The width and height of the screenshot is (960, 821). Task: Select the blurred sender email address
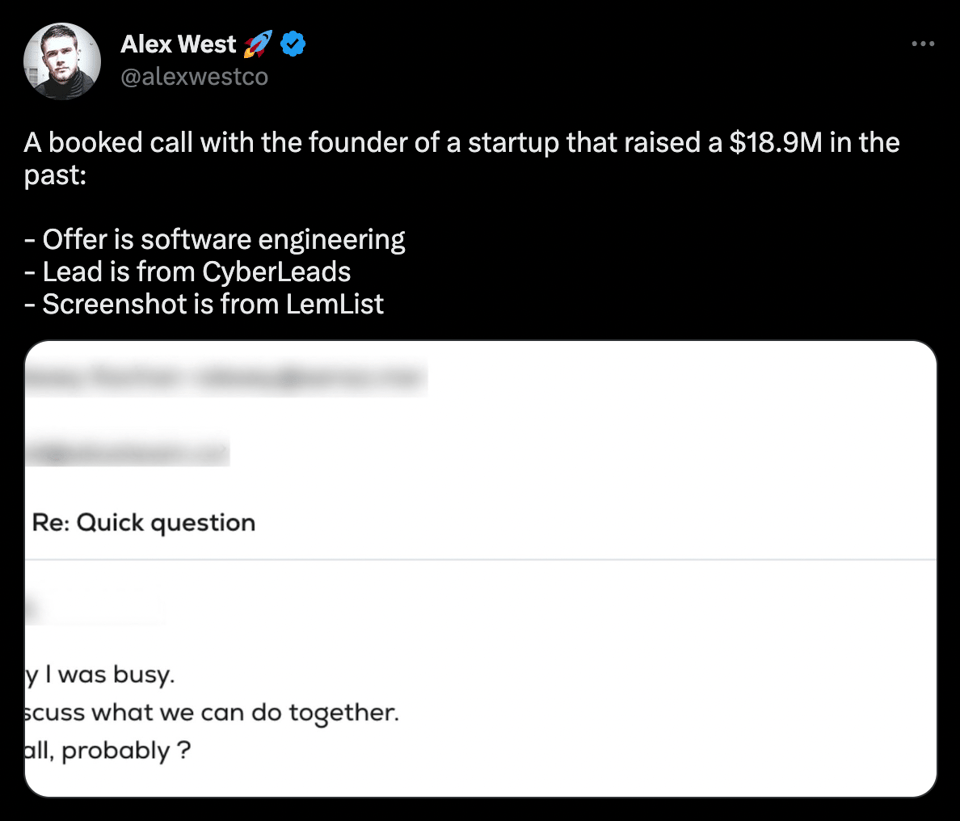pos(225,377)
